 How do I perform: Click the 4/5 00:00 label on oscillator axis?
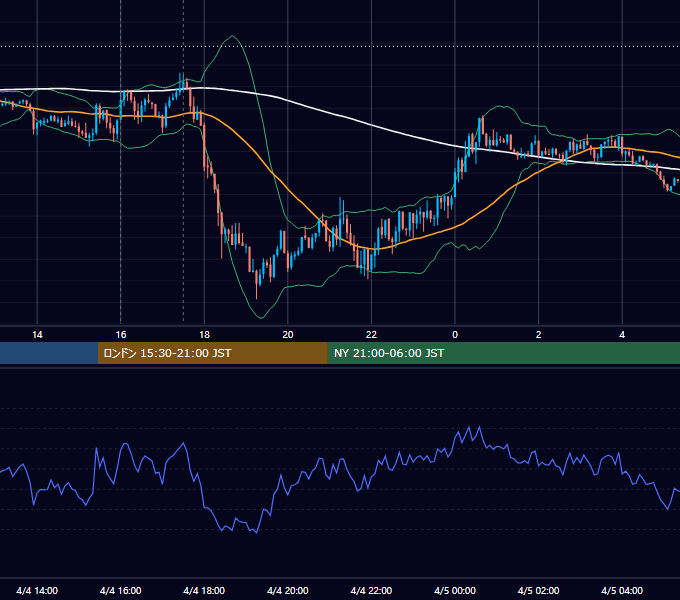455,590
